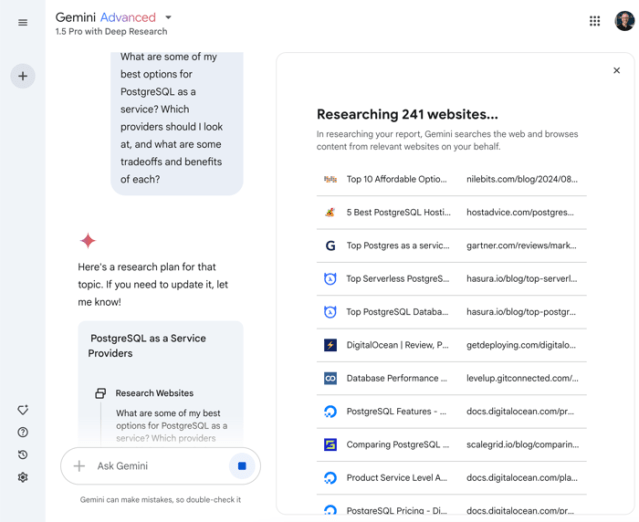Close the researching websites panel

[616, 71]
